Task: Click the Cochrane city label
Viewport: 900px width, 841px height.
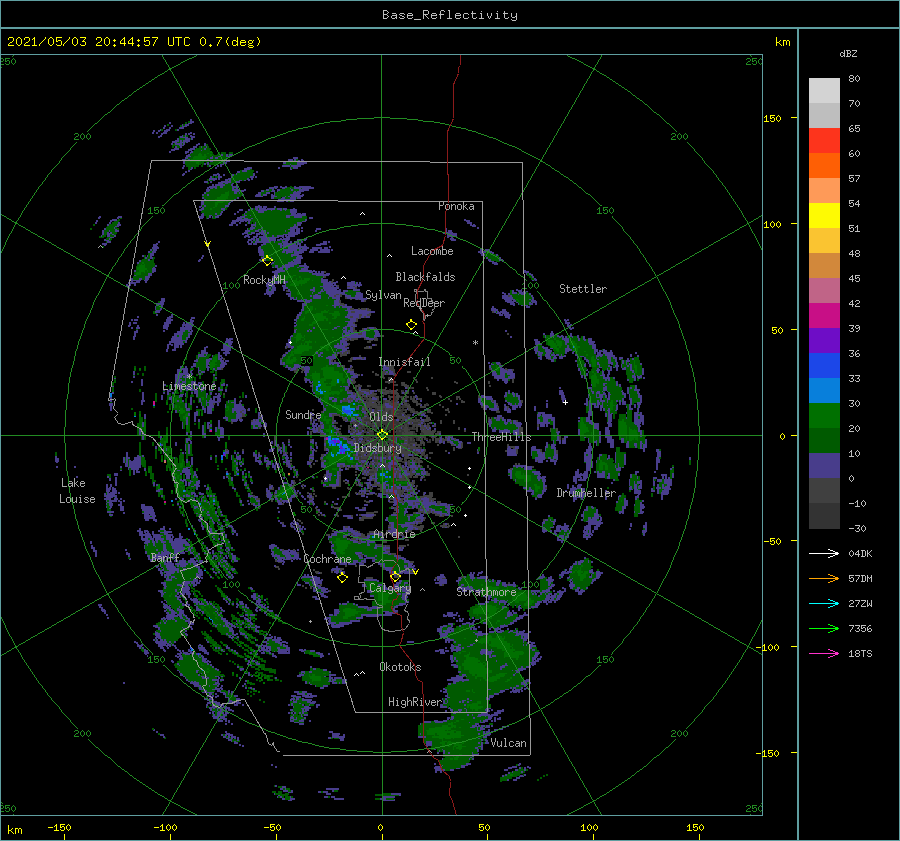Action: pos(327,559)
